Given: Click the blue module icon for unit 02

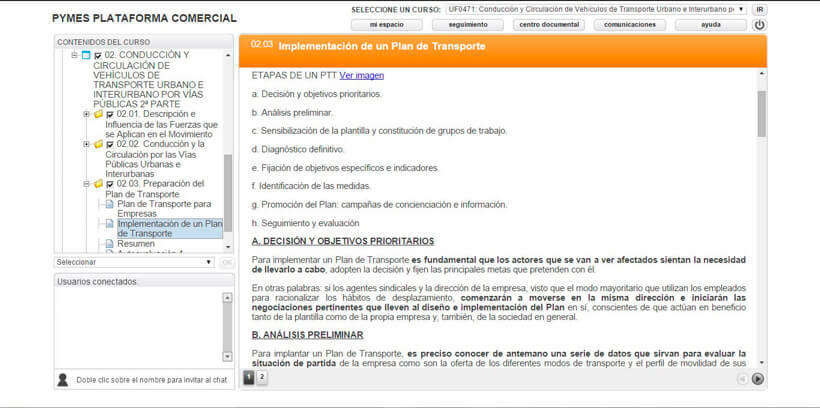Looking at the screenshot, I should pos(86,55).
